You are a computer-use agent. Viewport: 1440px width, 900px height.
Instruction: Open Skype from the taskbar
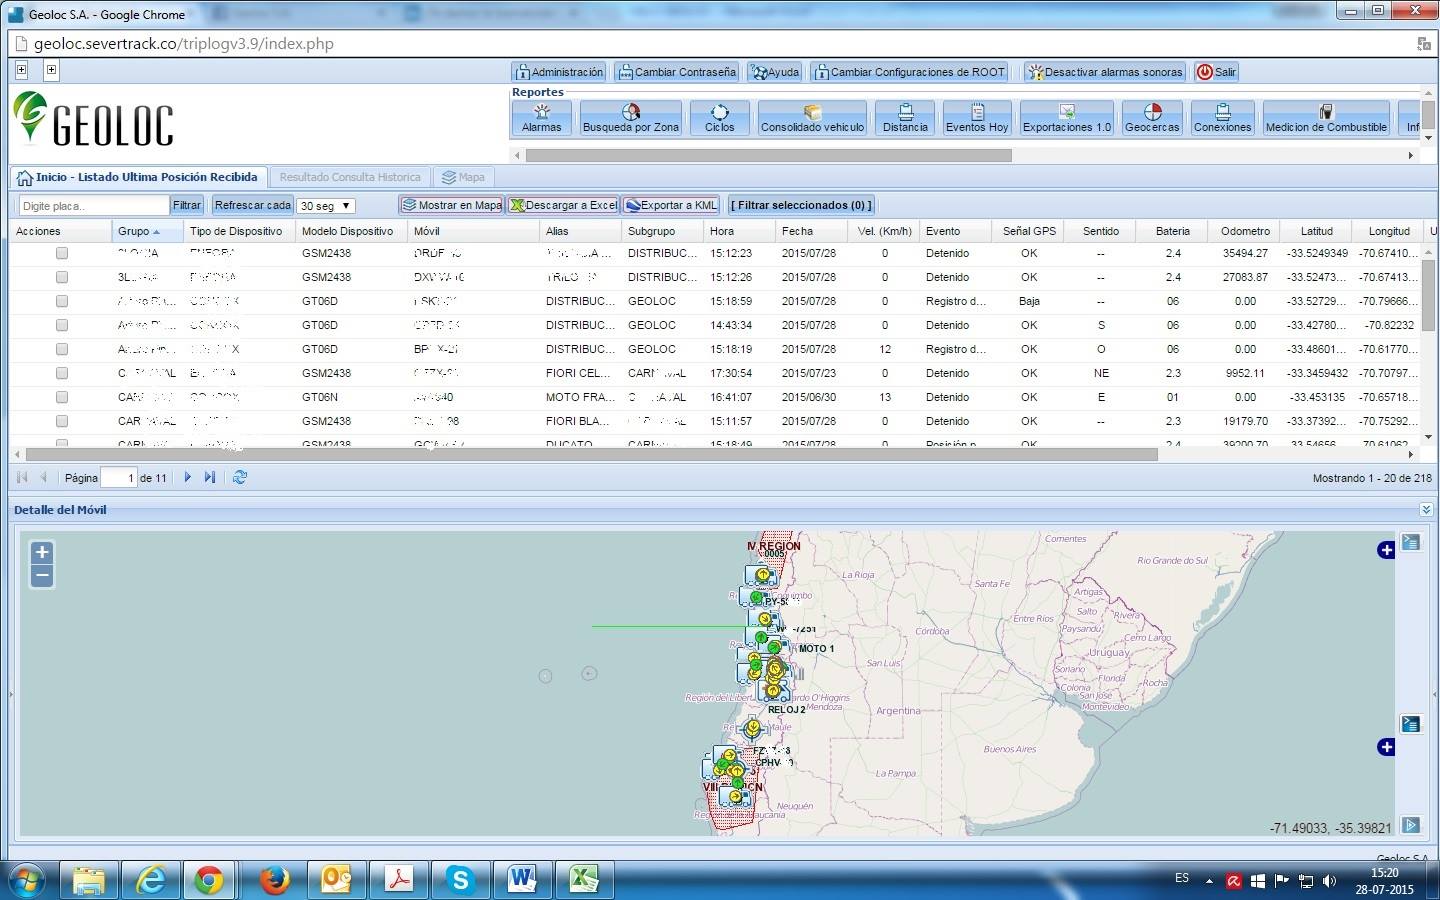pyautogui.click(x=460, y=879)
